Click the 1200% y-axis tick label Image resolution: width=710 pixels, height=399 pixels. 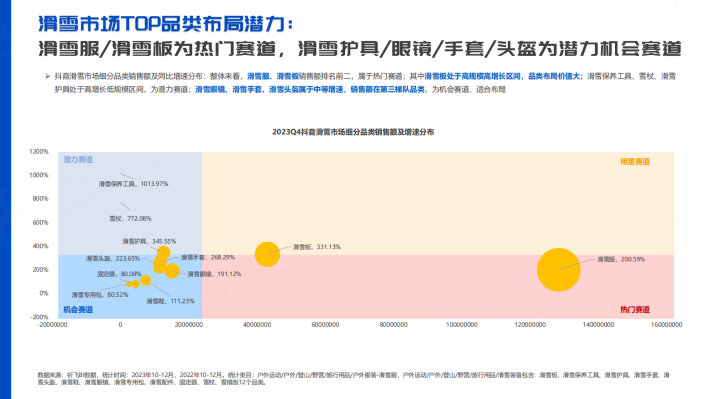coord(38,152)
